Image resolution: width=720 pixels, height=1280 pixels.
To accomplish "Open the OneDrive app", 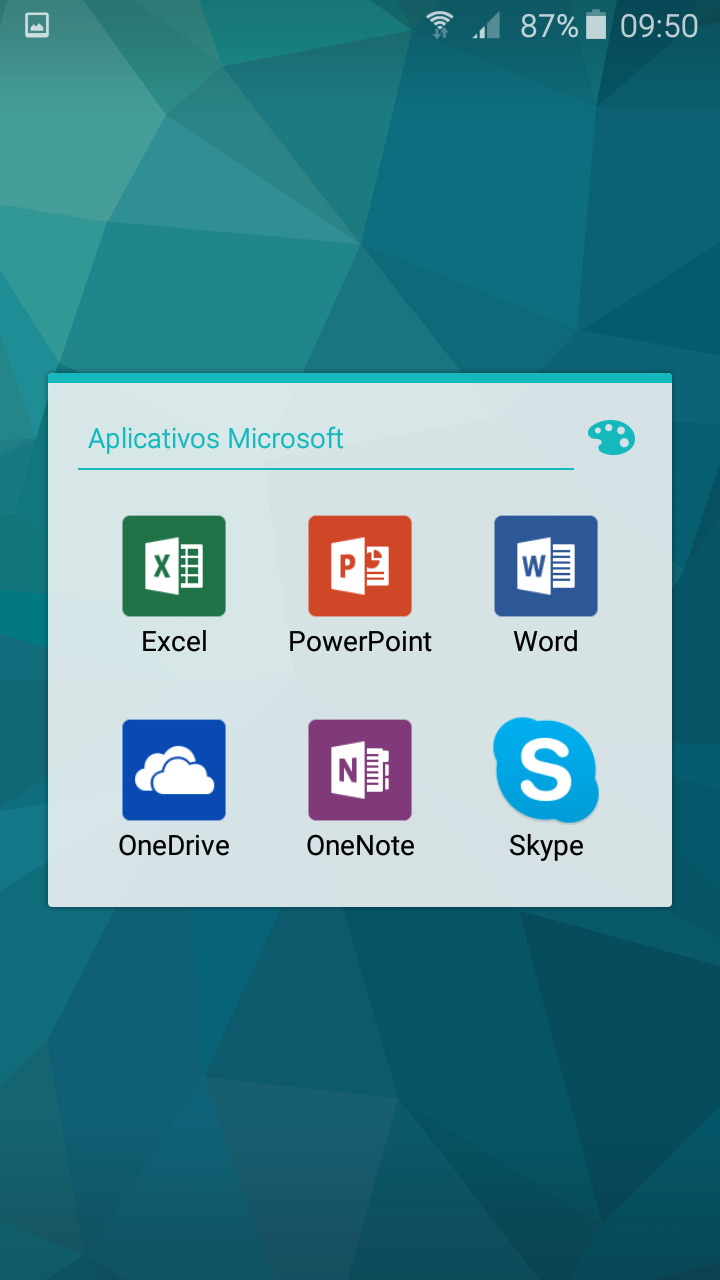I will coord(174,770).
